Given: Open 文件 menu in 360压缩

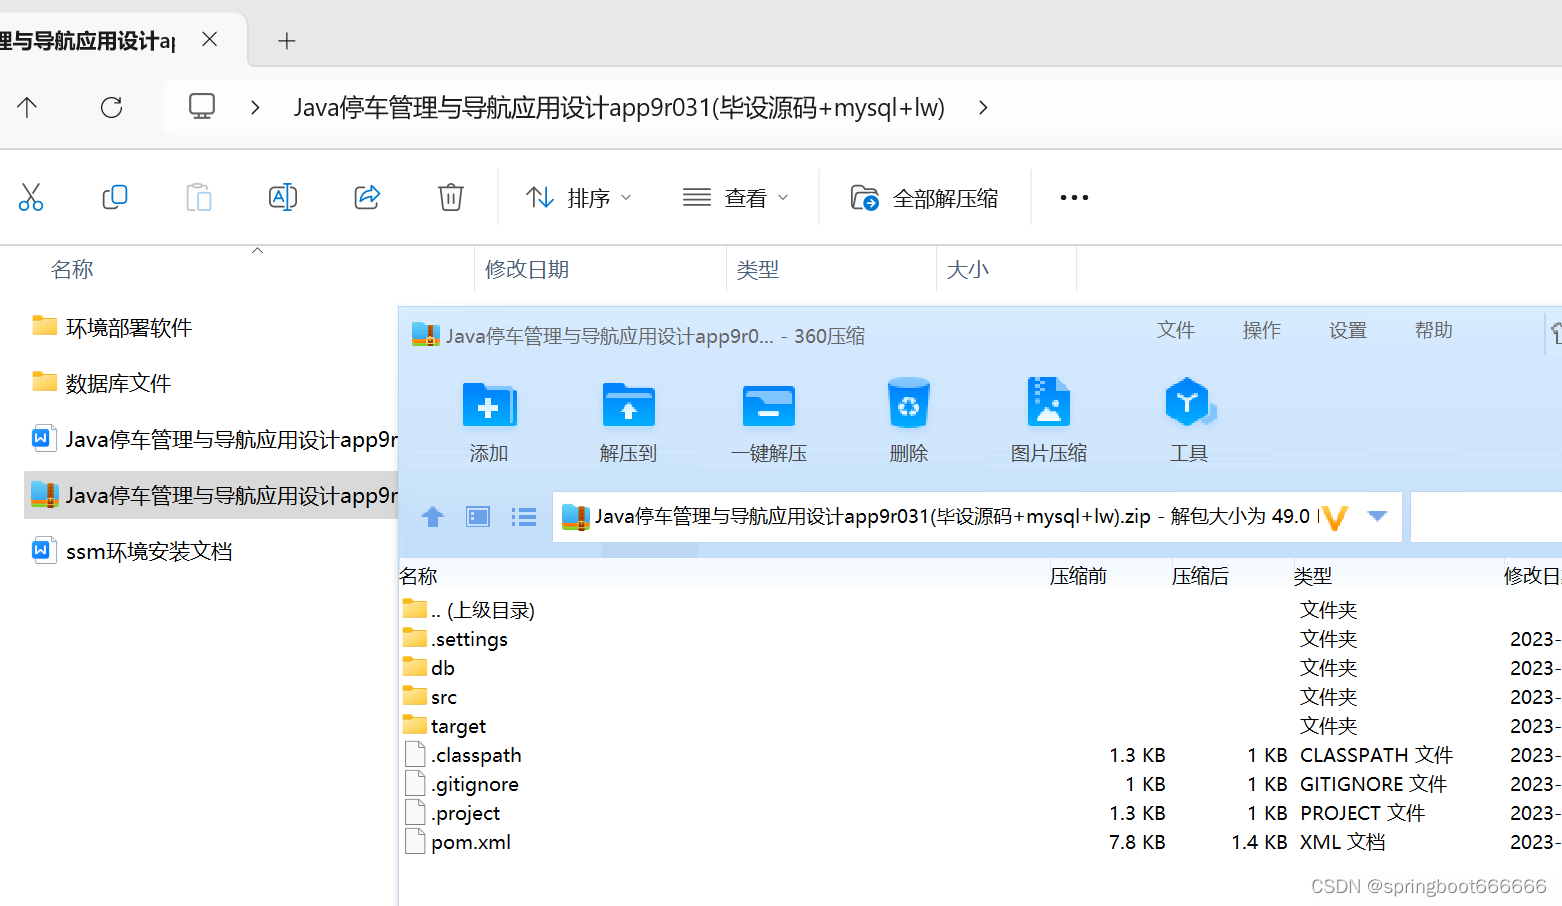Looking at the screenshot, I should coord(1176,330).
